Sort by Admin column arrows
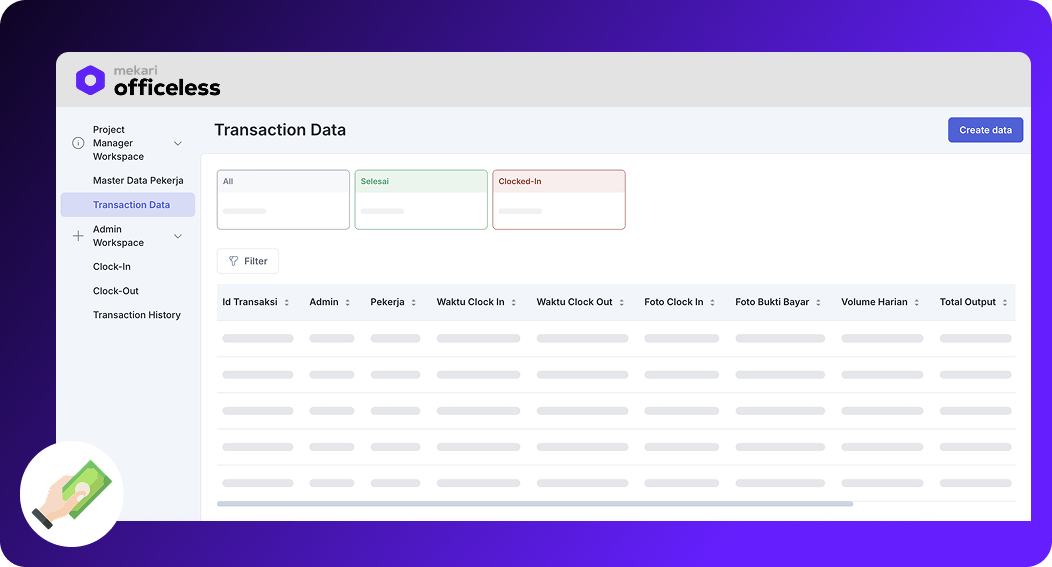Image resolution: width=1052 pixels, height=567 pixels. click(x=348, y=303)
